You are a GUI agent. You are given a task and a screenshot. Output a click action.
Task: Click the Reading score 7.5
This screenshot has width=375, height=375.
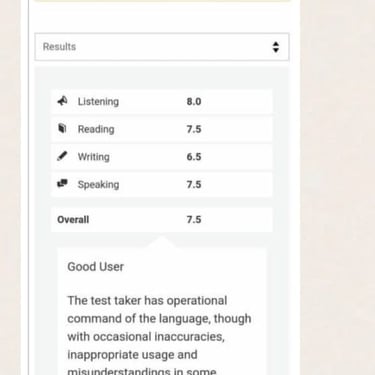point(194,129)
